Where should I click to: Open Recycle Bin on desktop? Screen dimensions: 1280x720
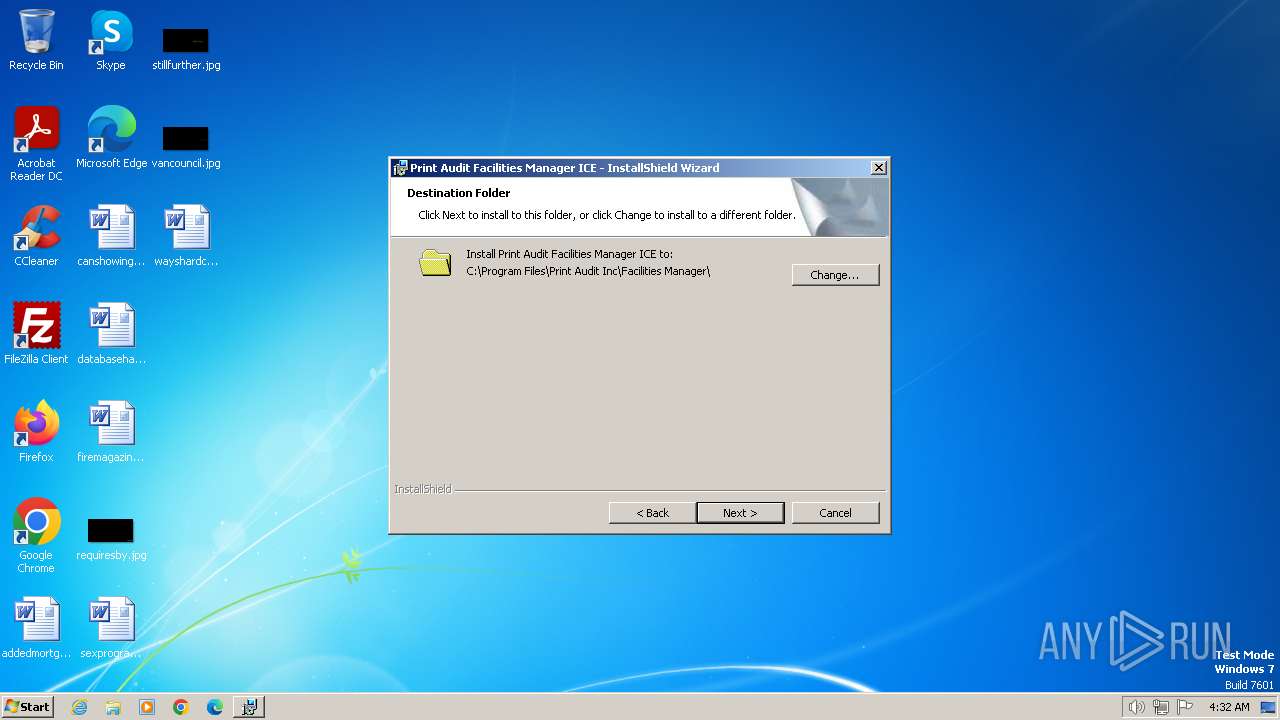pyautogui.click(x=36, y=40)
